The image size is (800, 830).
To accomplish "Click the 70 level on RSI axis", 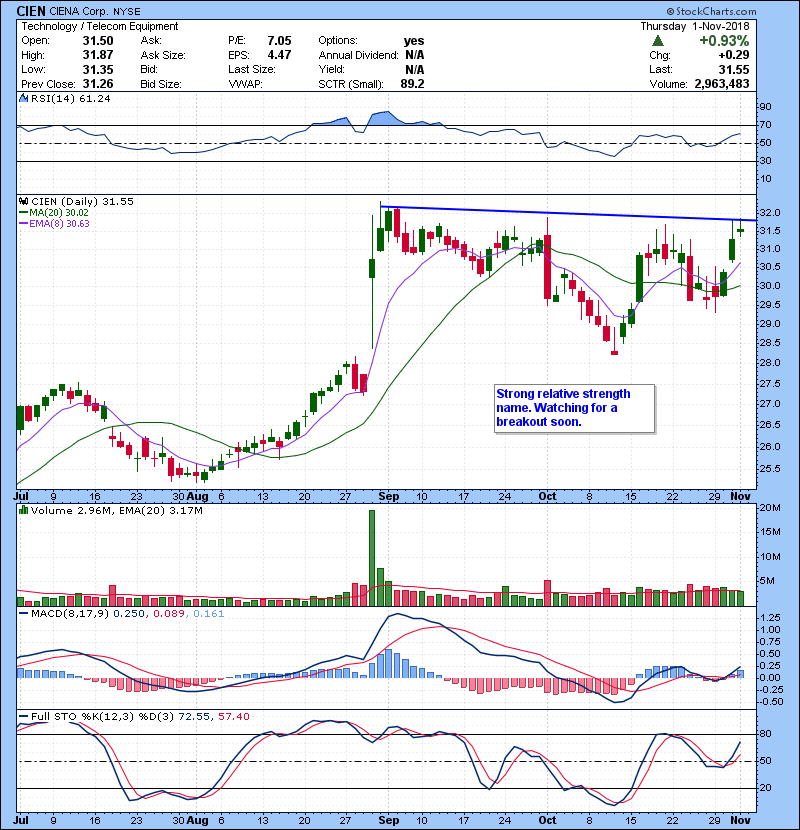I will 766,125.
